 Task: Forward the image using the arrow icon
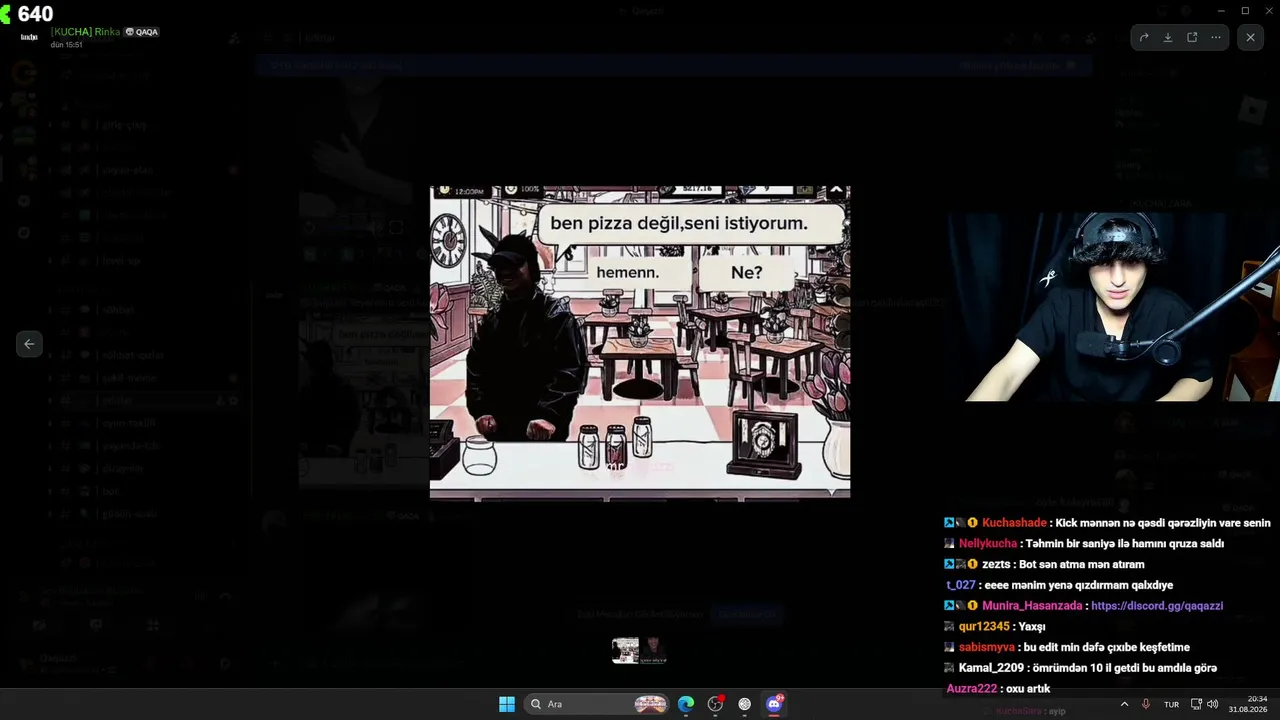1144,38
